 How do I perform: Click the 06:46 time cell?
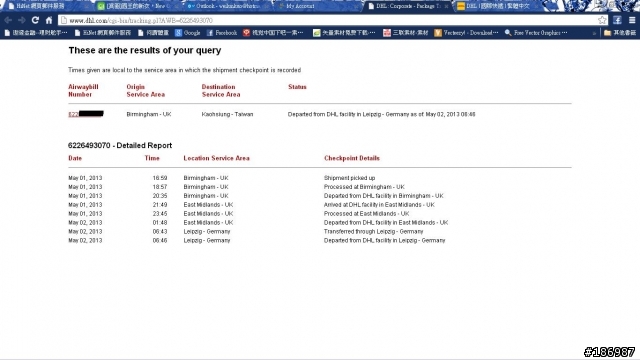pyautogui.click(x=160, y=241)
